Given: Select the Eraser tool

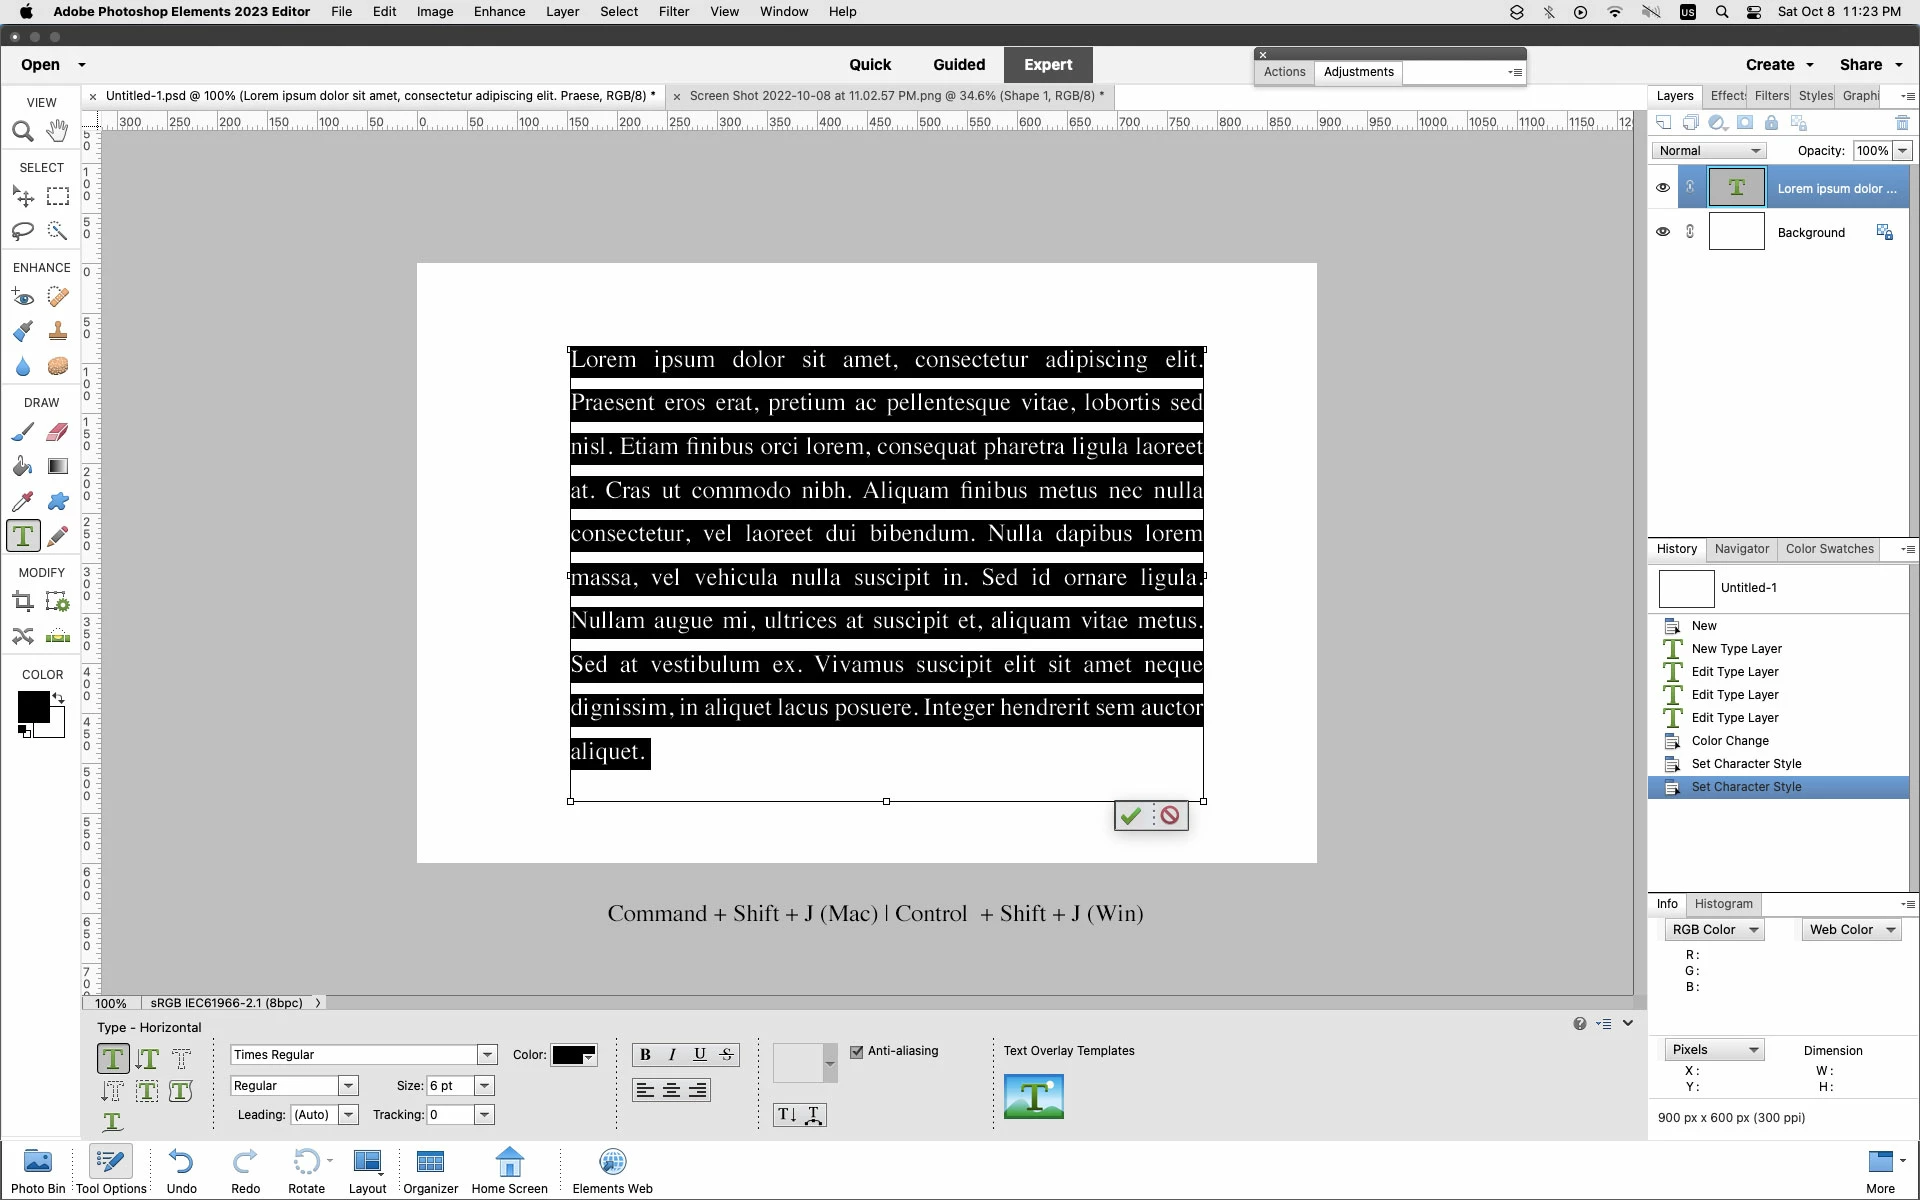Looking at the screenshot, I should [57, 432].
